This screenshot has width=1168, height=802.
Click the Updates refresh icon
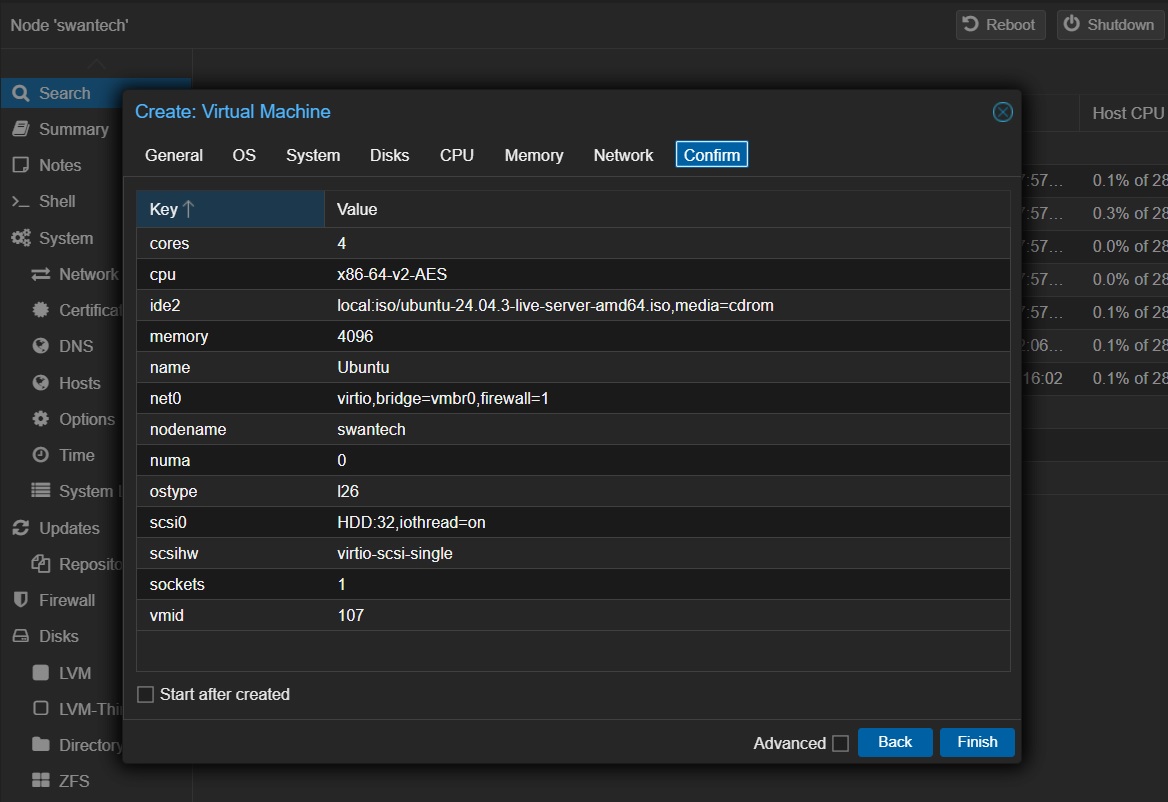21,528
